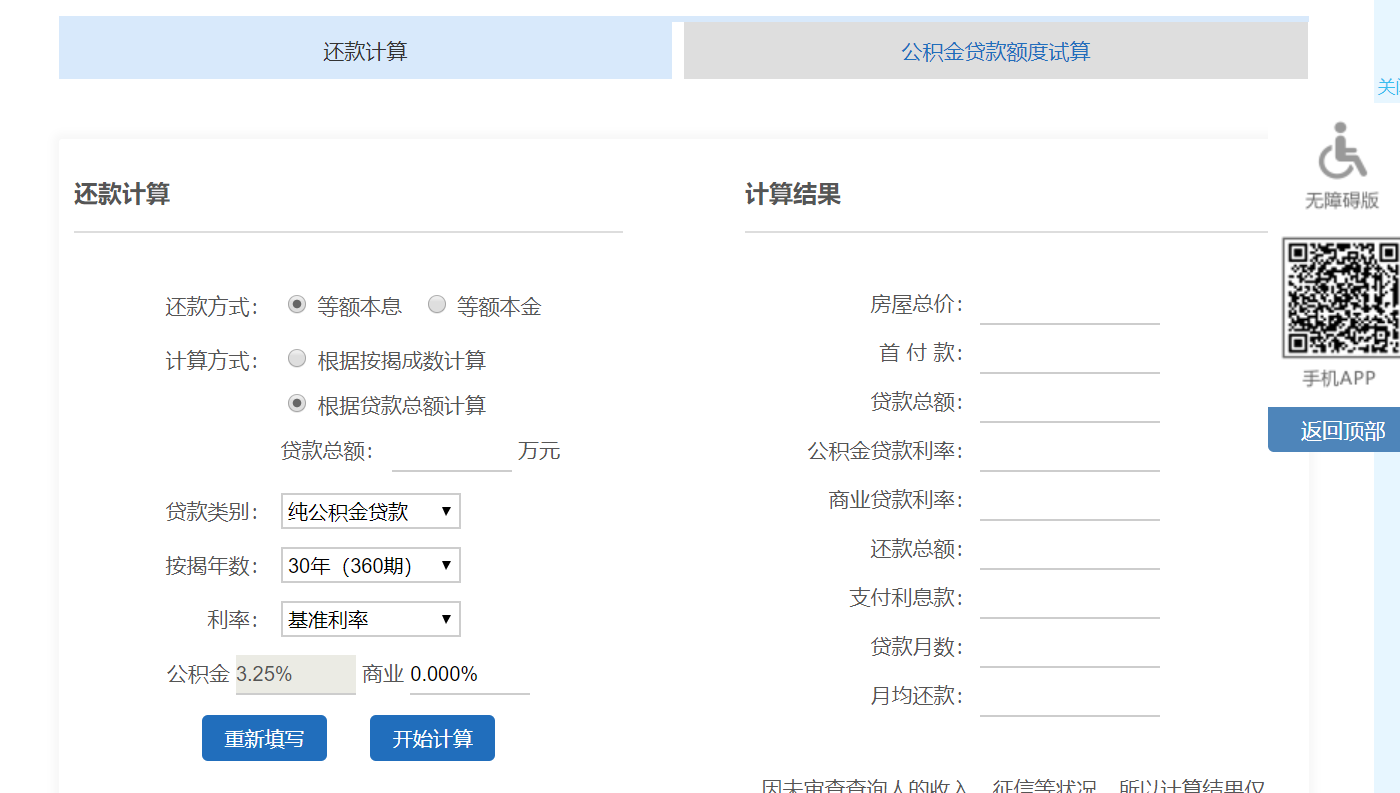Viewport: 1400px width, 793px height.
Task: Click the 公积金 3.25% rate field
Action: (x=295, y=675)
